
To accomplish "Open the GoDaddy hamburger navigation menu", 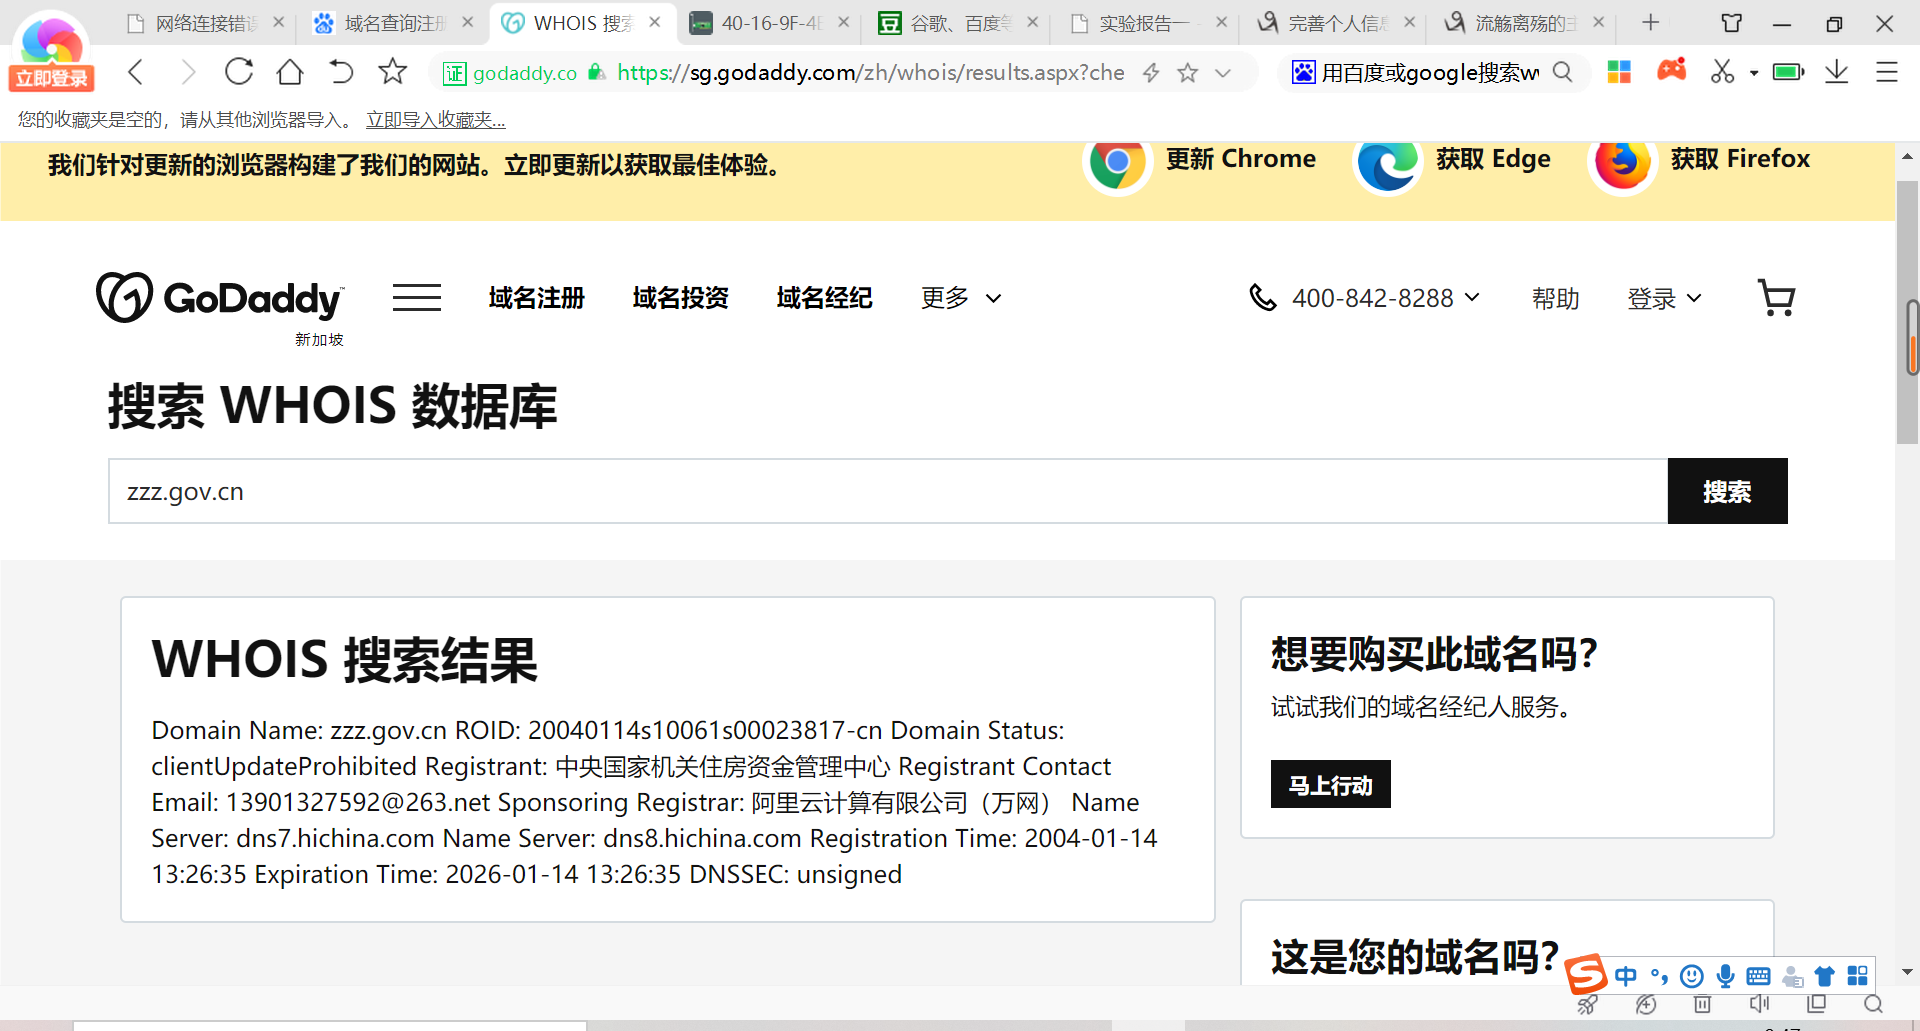I will [417, 298].
